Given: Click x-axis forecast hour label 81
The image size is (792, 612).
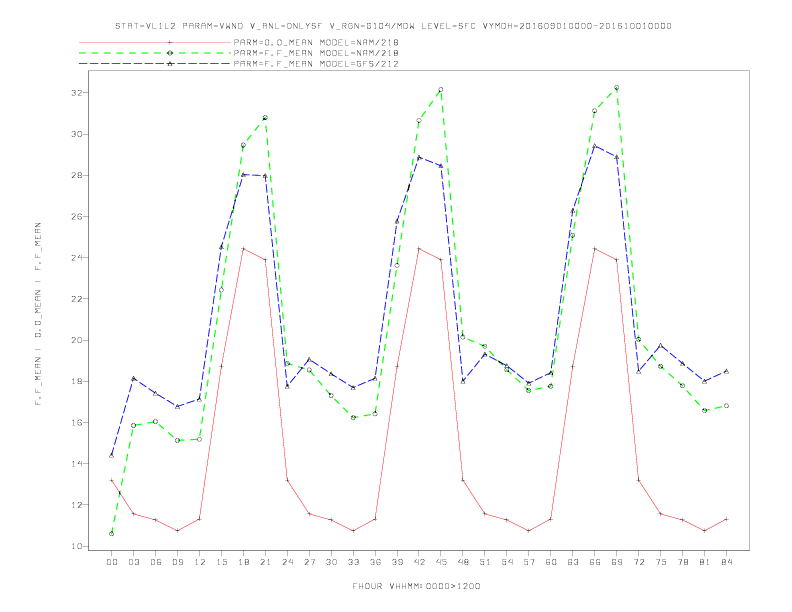Looking at the screenshot, I should [705, 562].
